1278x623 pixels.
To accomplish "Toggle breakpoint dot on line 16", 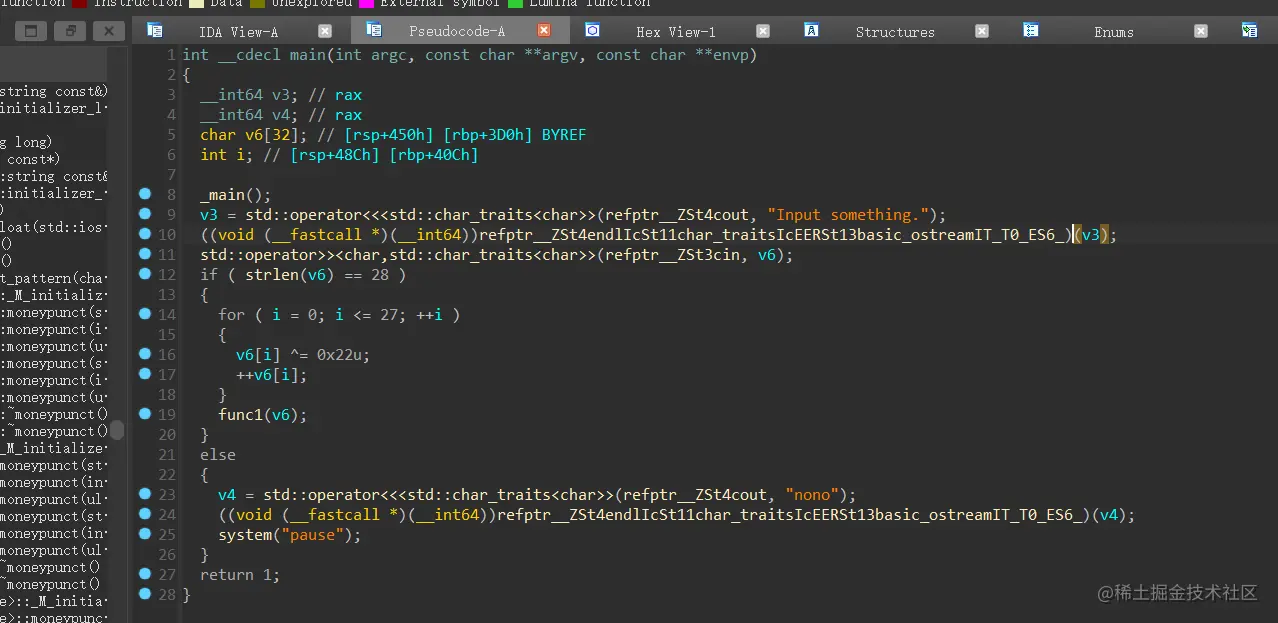I will coord(145,354).
